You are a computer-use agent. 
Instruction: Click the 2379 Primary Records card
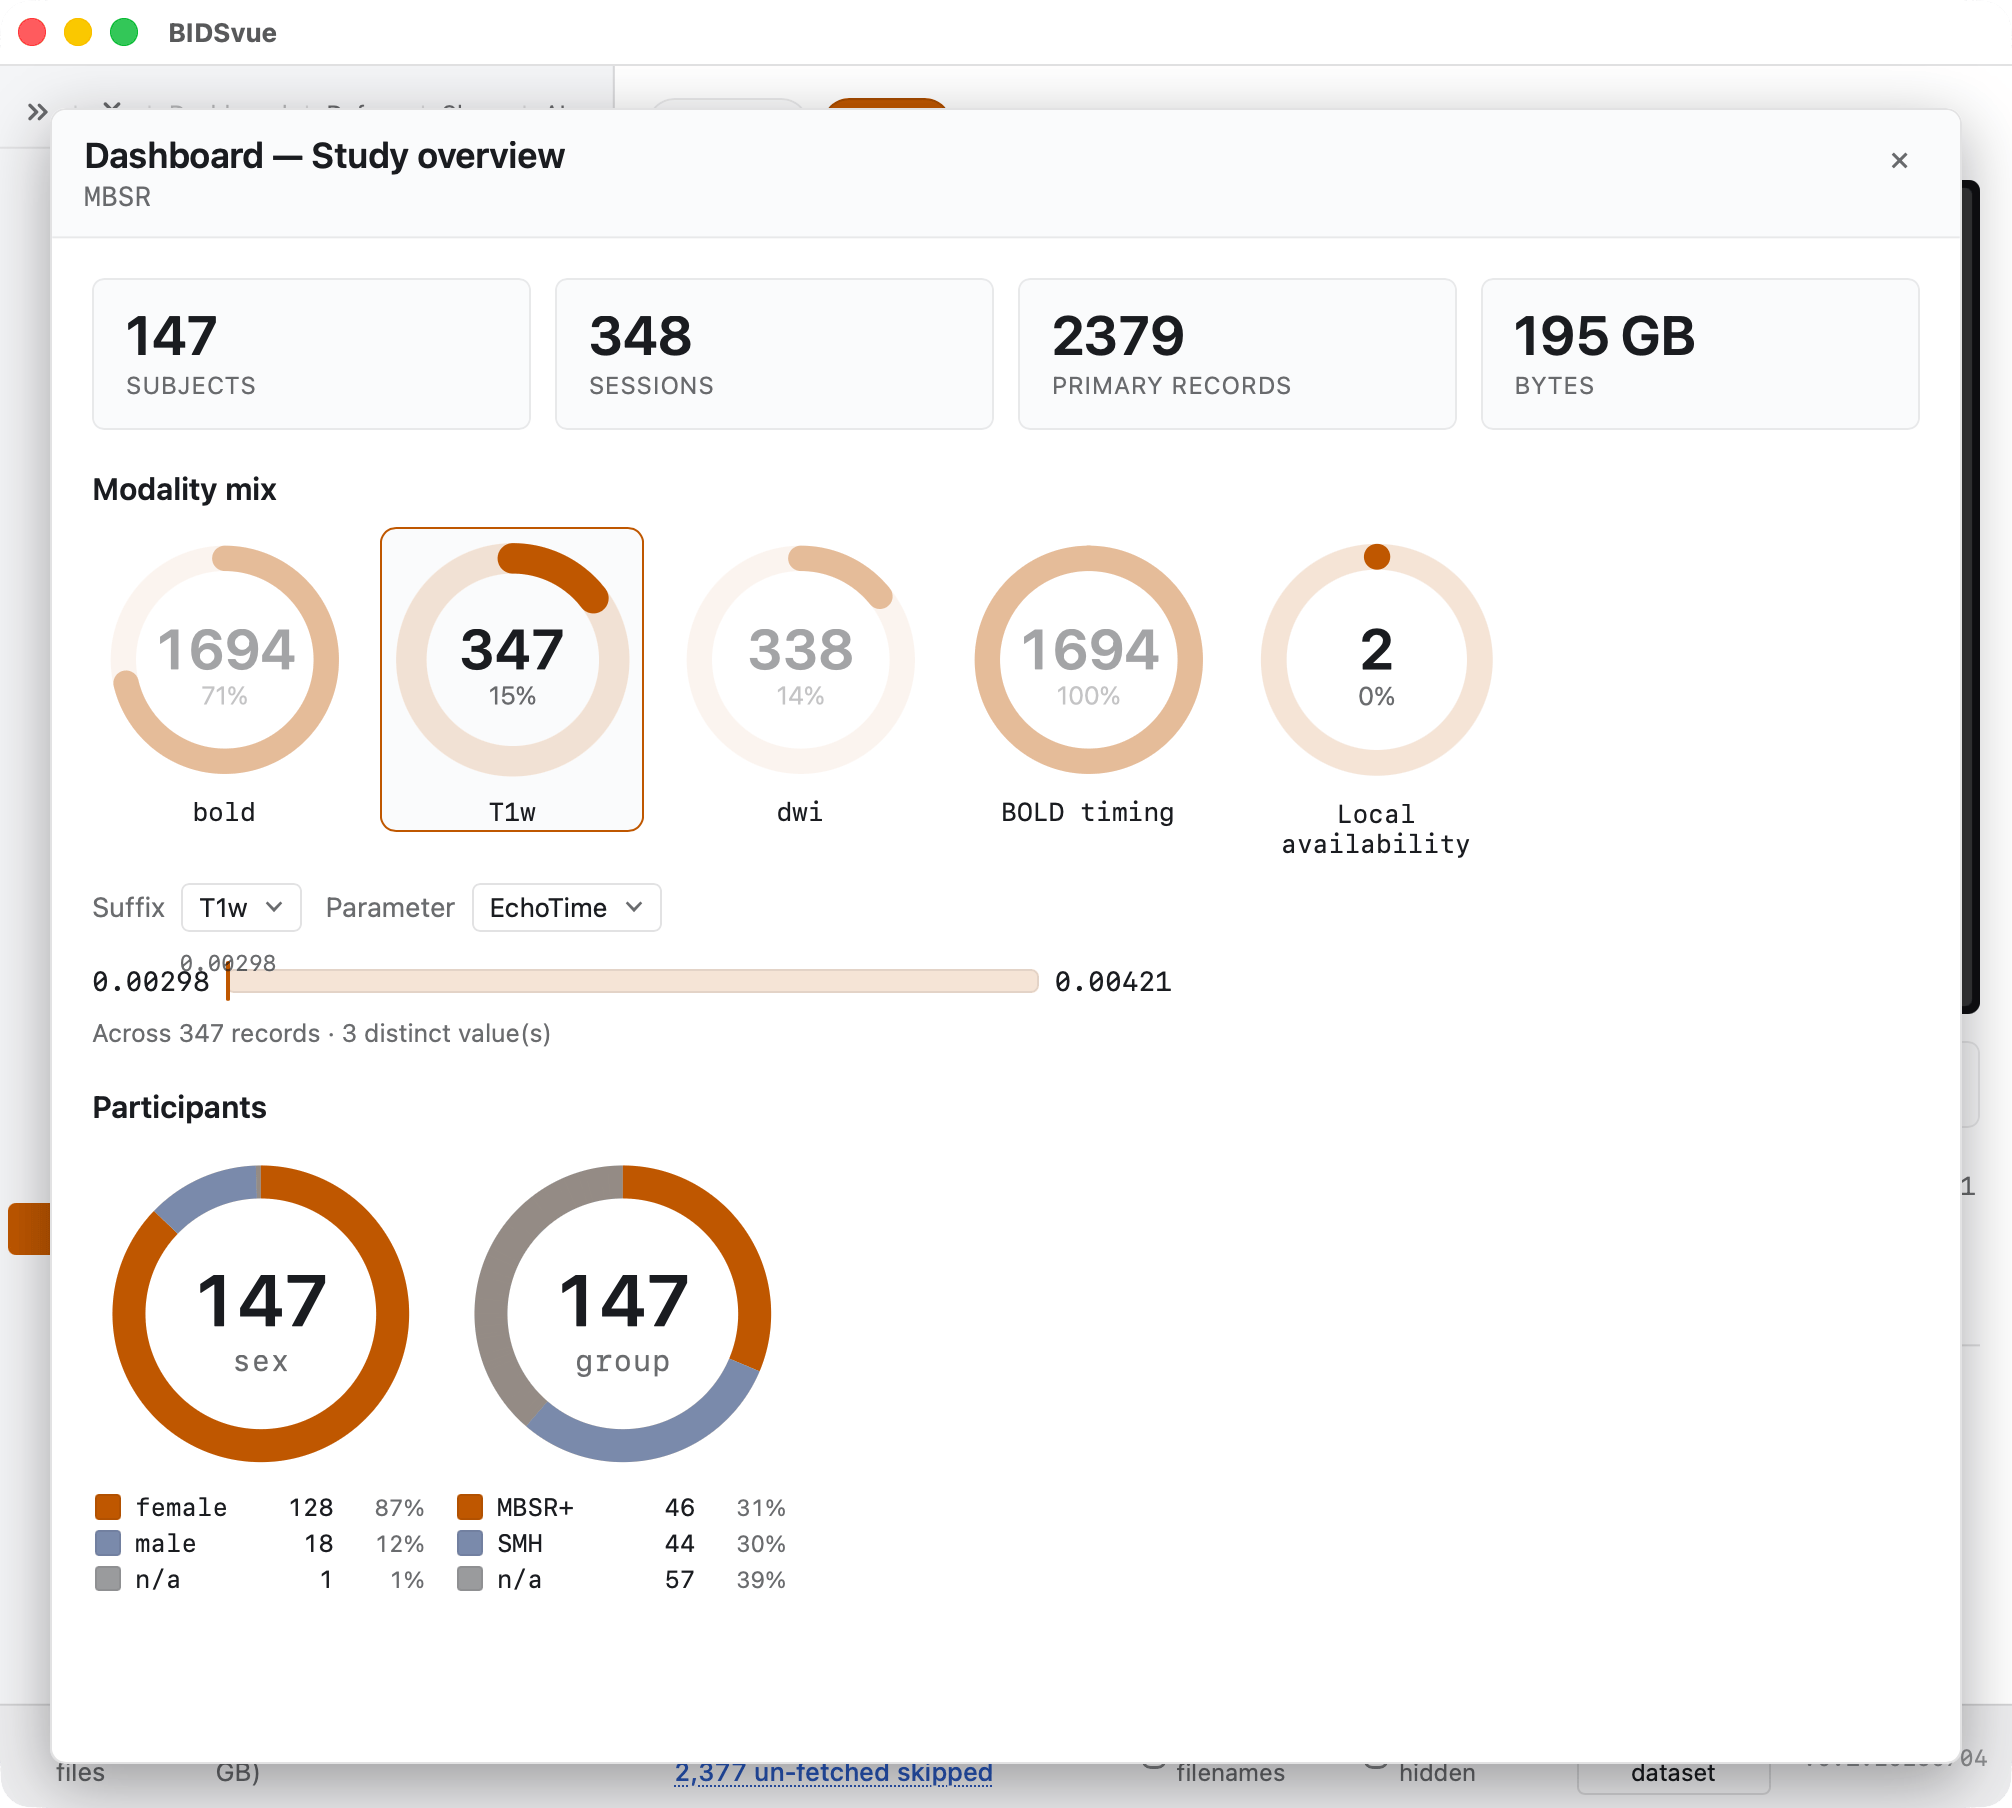(1237, 354)
